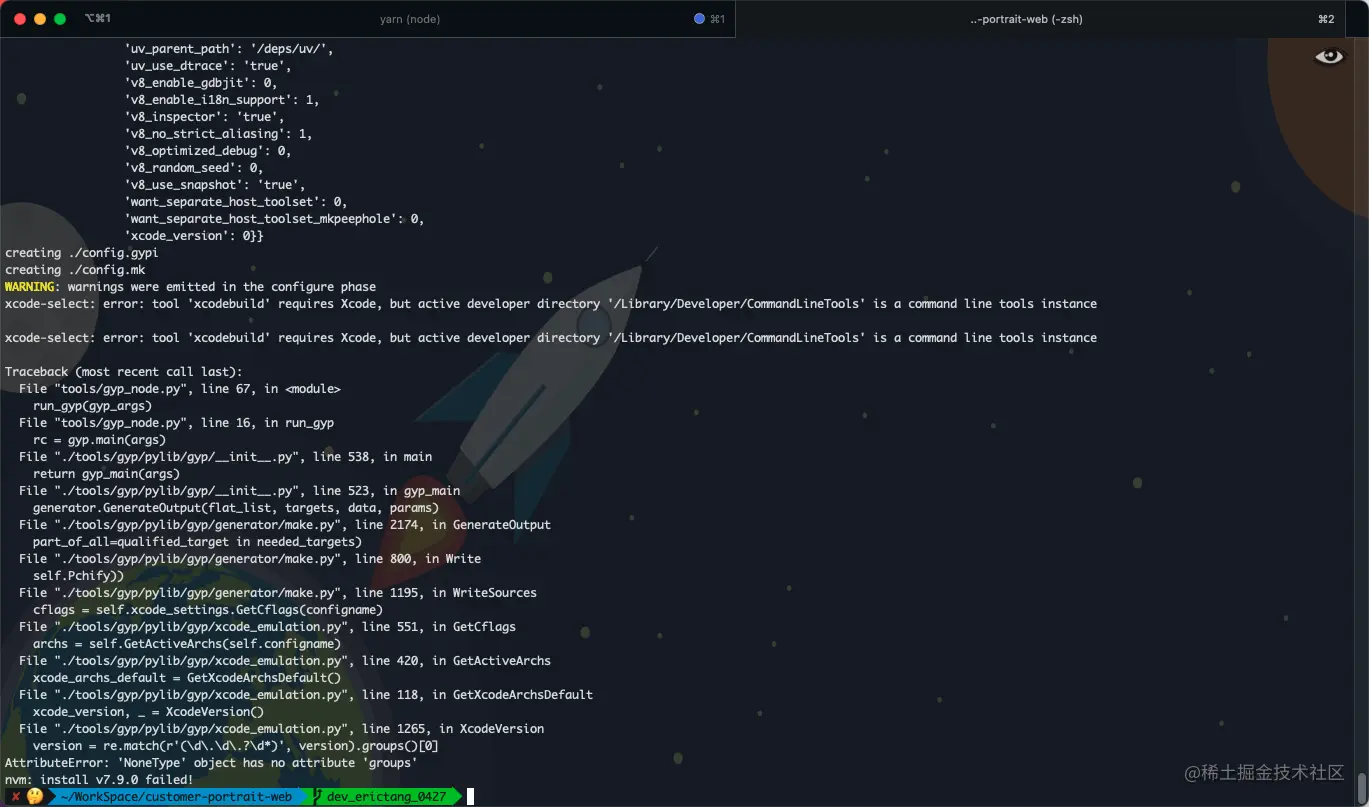Viewport: 1369px width, 807px height.
Task: Click 'want_separate_host_toolset_mkpeephole': 0 line
Action: [x=274, y=219]
